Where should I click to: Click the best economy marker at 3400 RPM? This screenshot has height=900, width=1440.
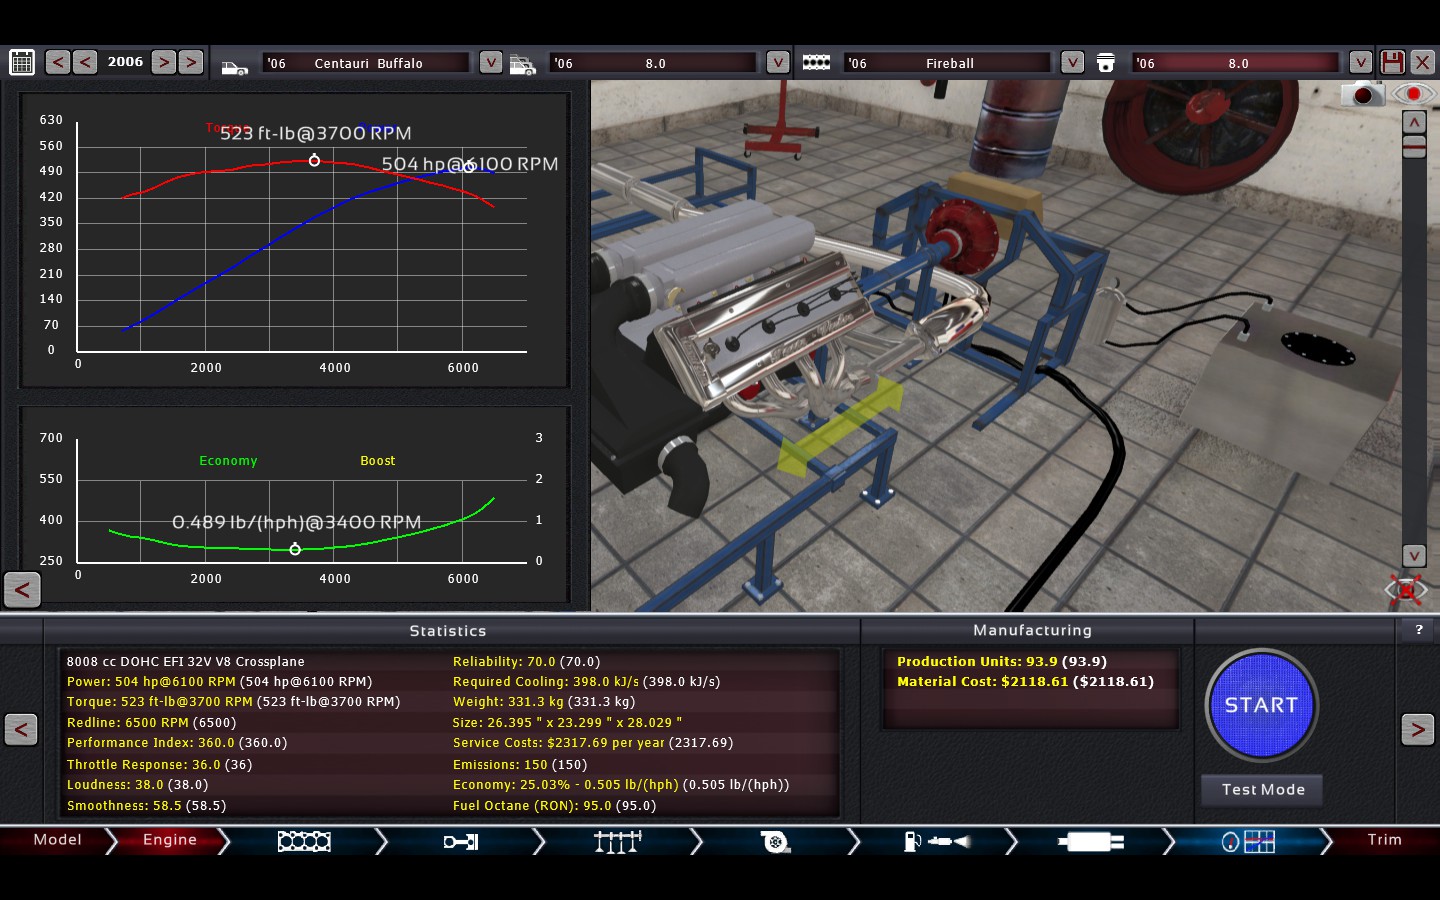(x=295, y=549)
